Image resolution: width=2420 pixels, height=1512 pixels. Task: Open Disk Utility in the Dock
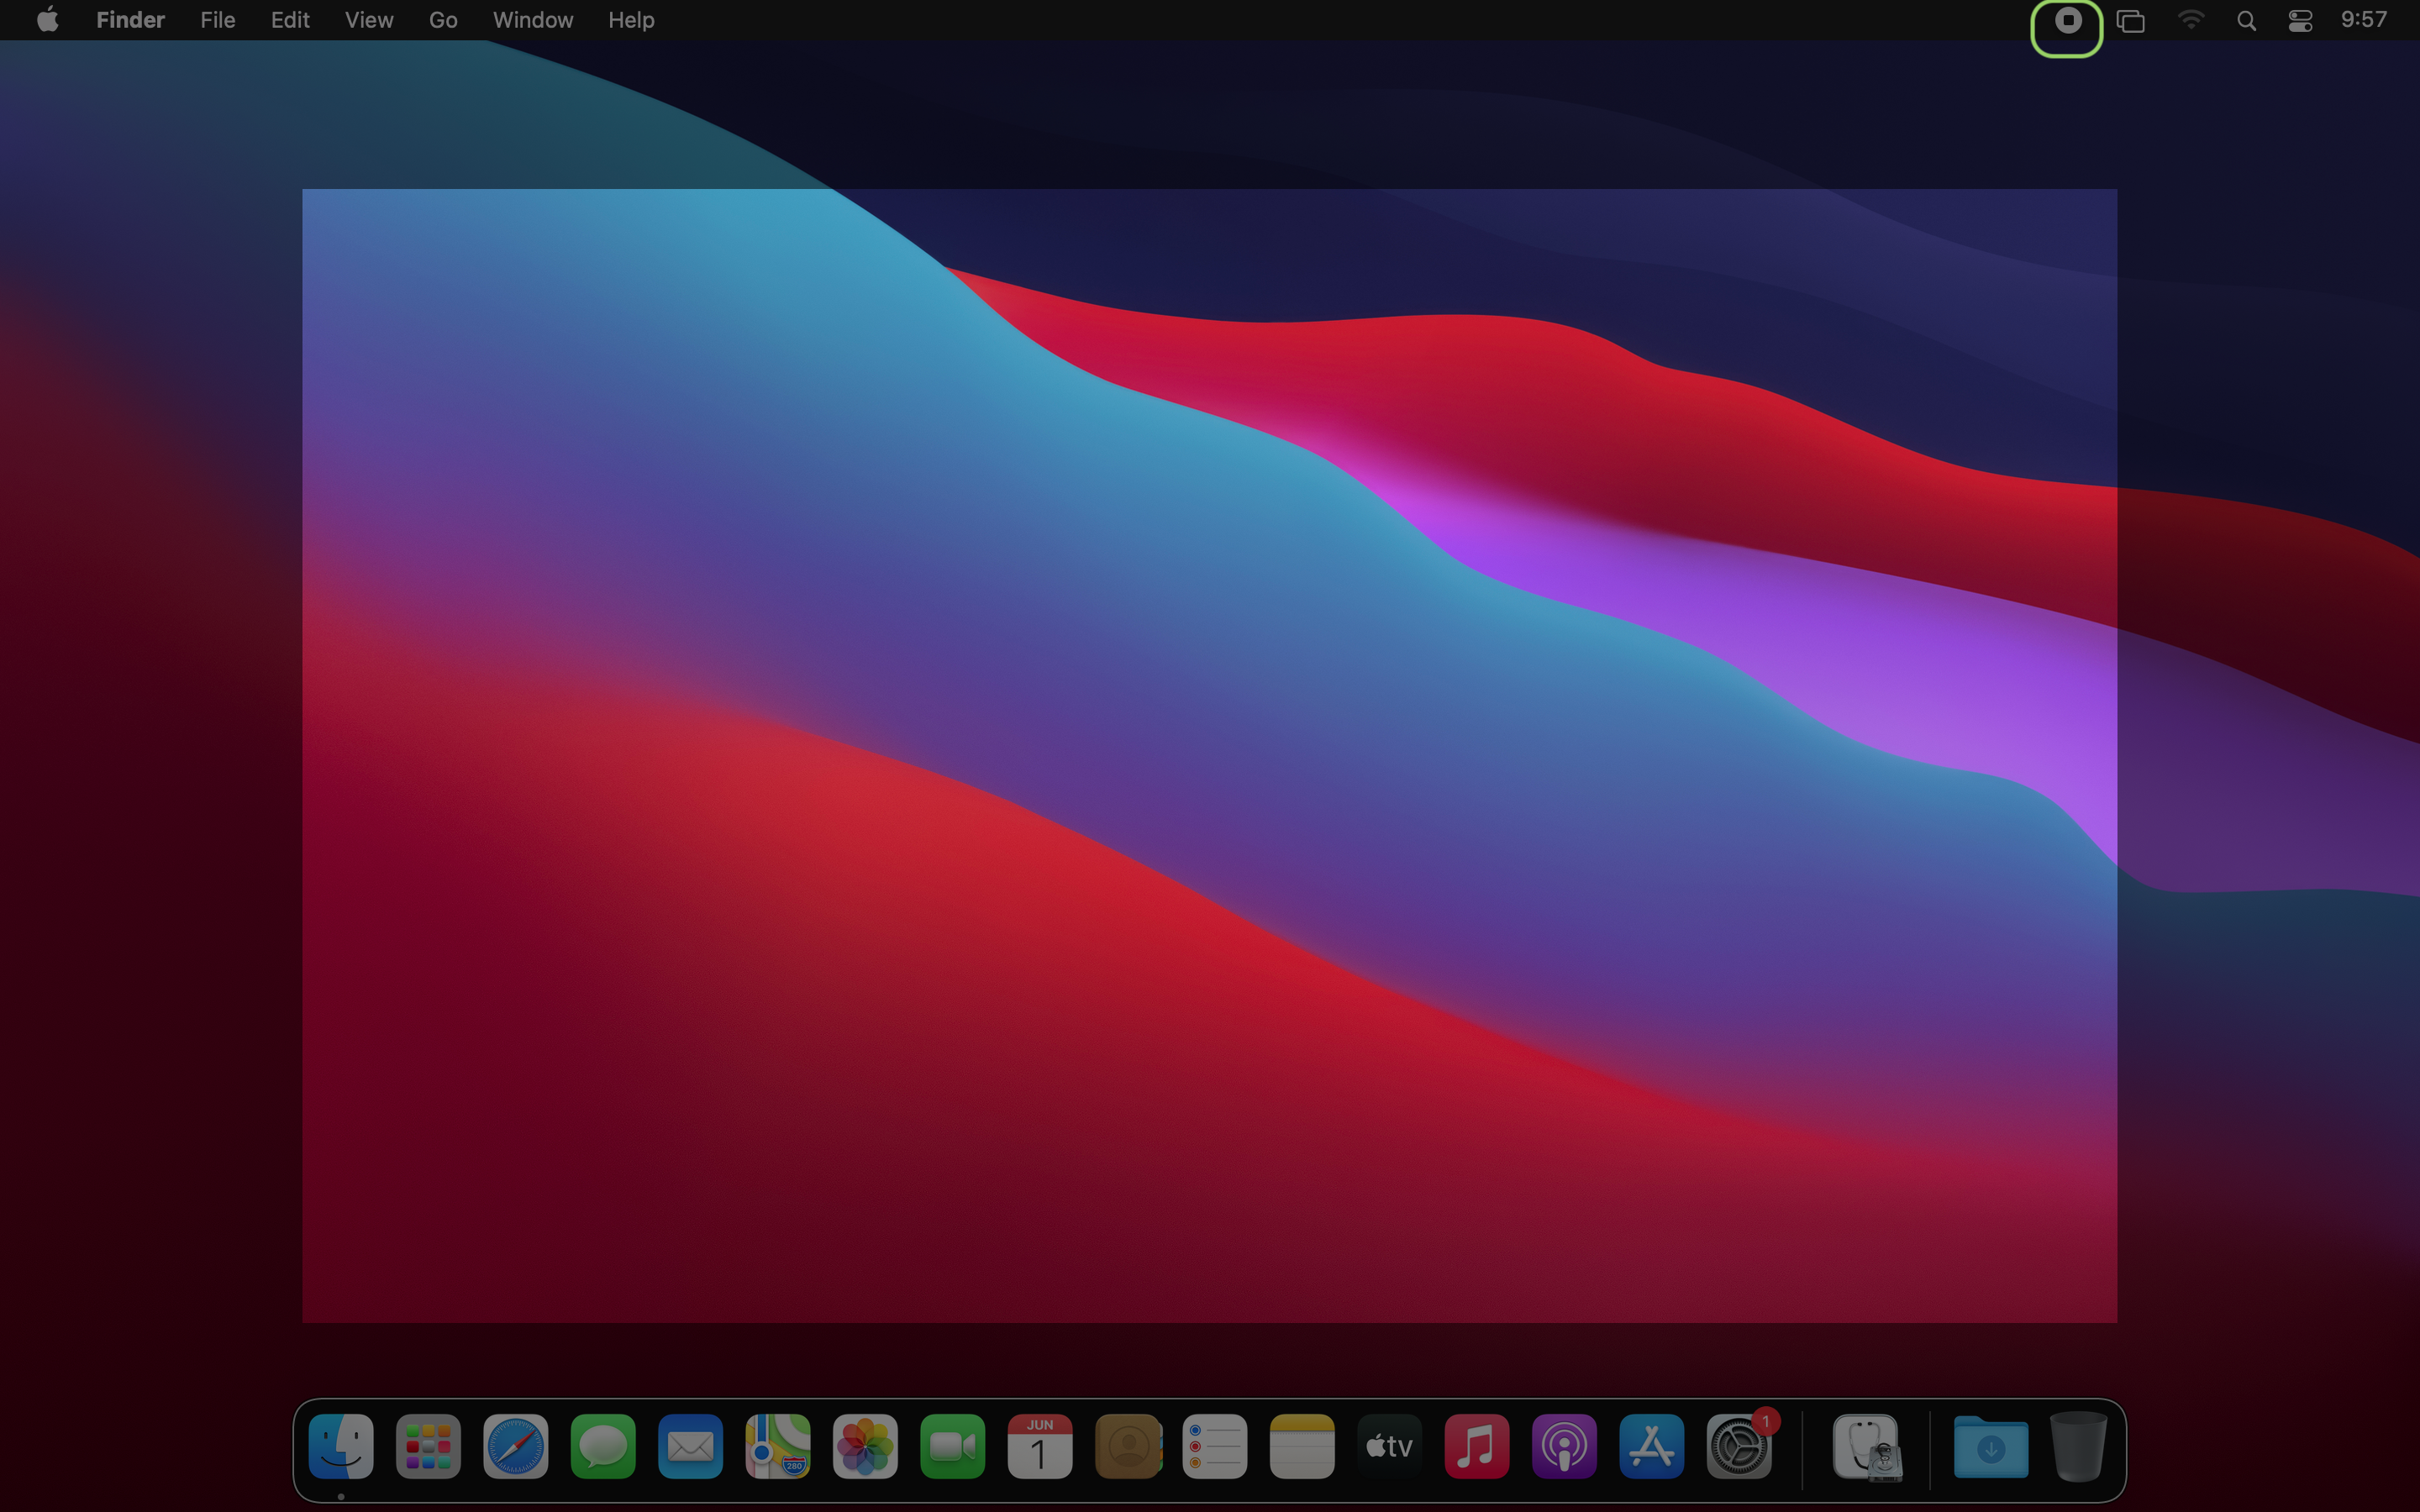pyautogui.click(x=1867, y=1446)
